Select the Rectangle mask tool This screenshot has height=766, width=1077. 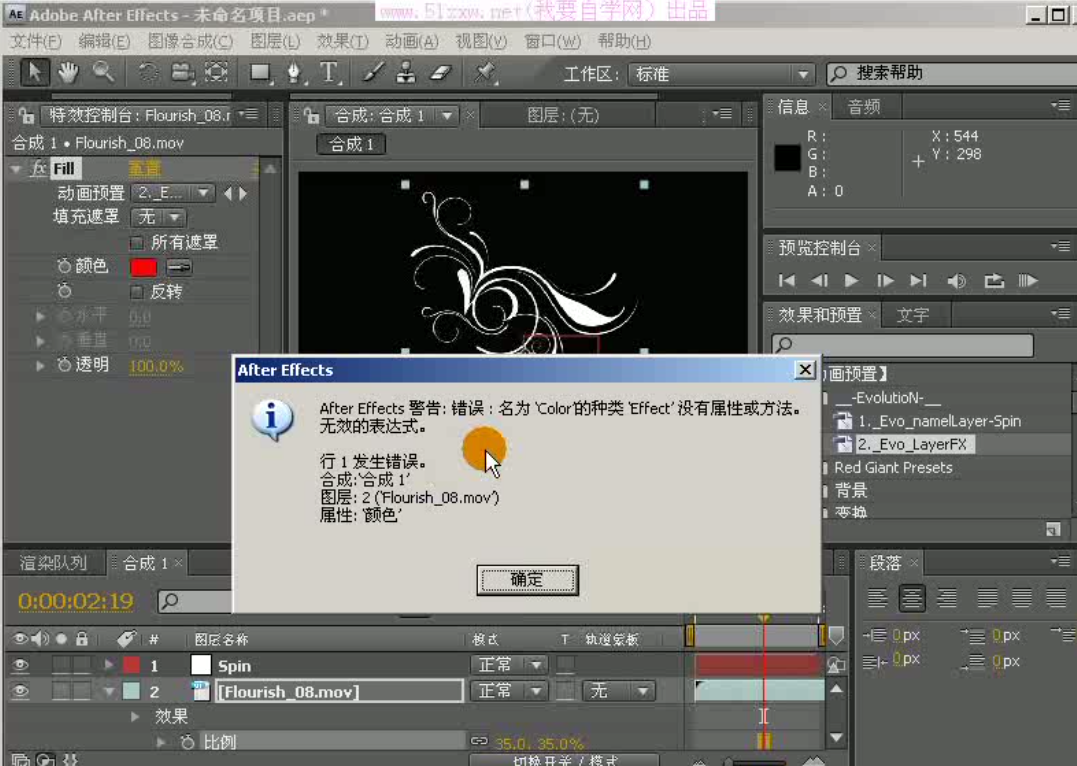coord(260,72)
